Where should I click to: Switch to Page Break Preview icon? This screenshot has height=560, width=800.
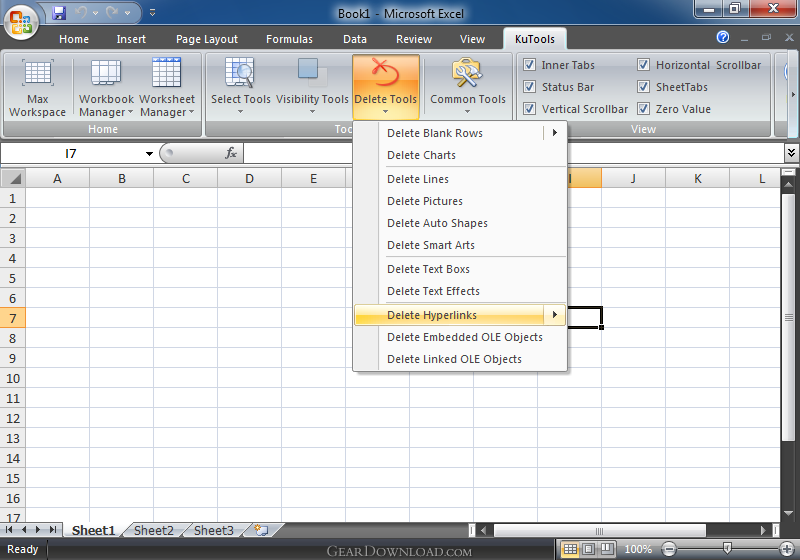pos(607,549)
